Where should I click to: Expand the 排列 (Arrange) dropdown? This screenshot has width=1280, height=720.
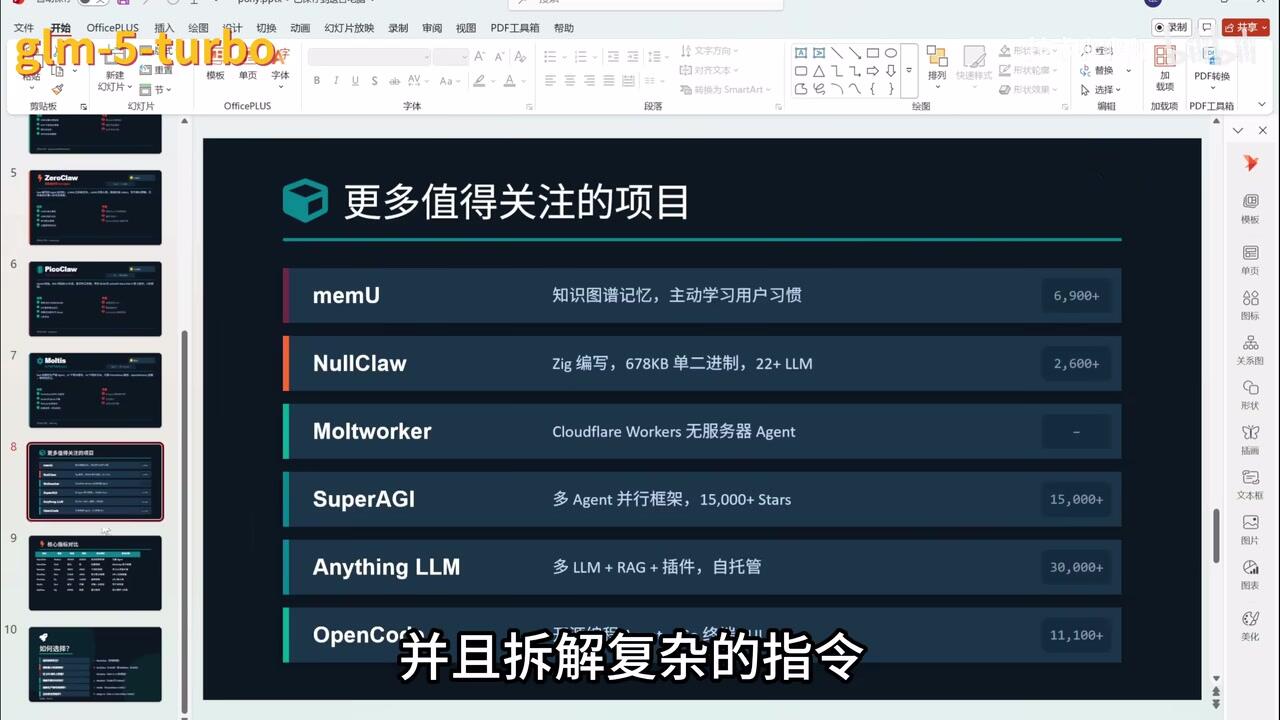tap(937, 86)
